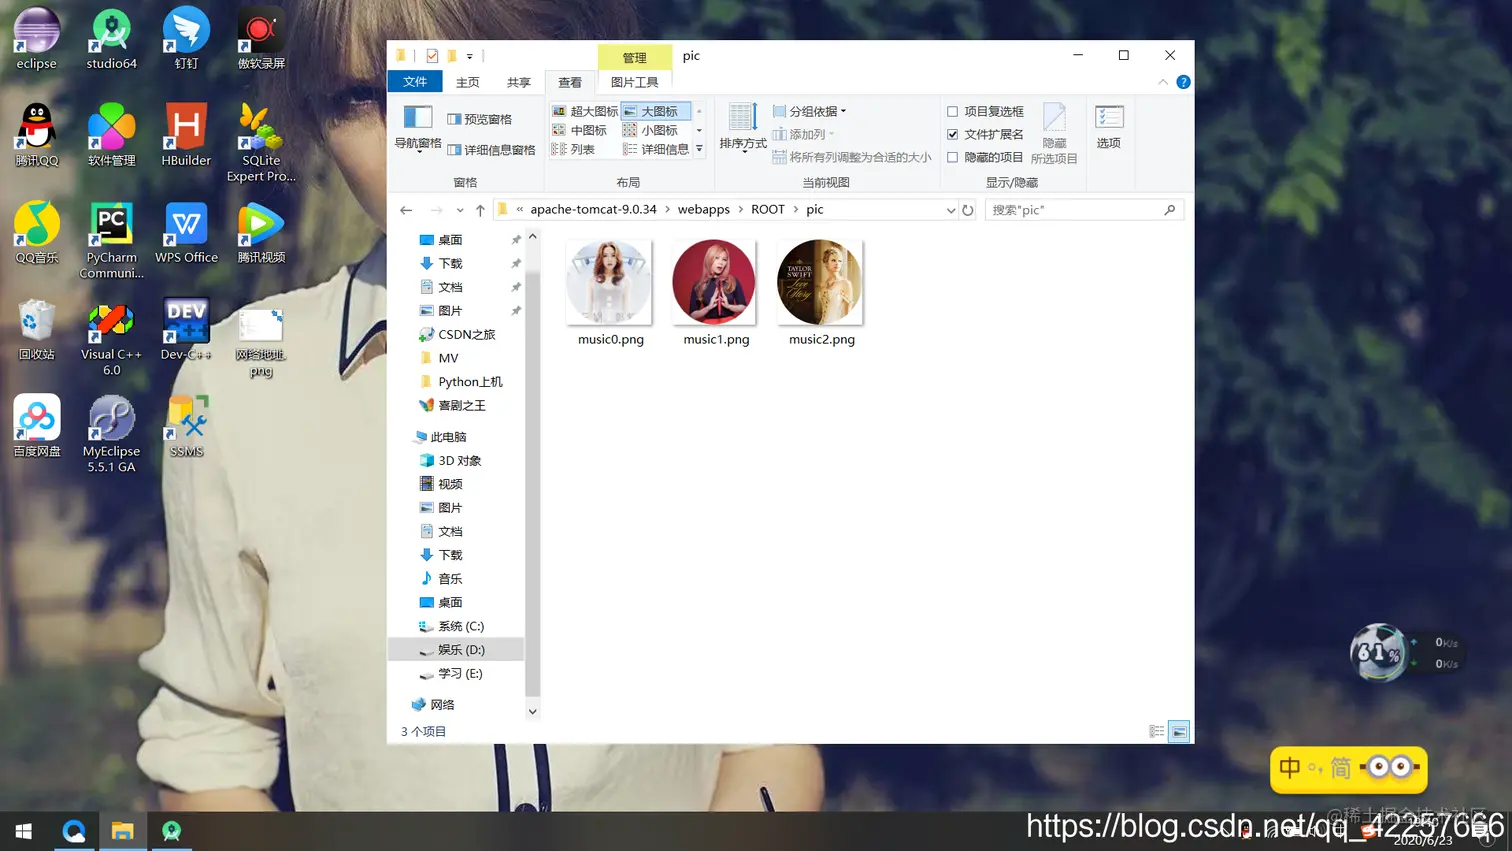The width and height of the screenshot is (1512, 851).
Task: Launch 腾讯QQ from the desktop
Action: pos(37,135)
